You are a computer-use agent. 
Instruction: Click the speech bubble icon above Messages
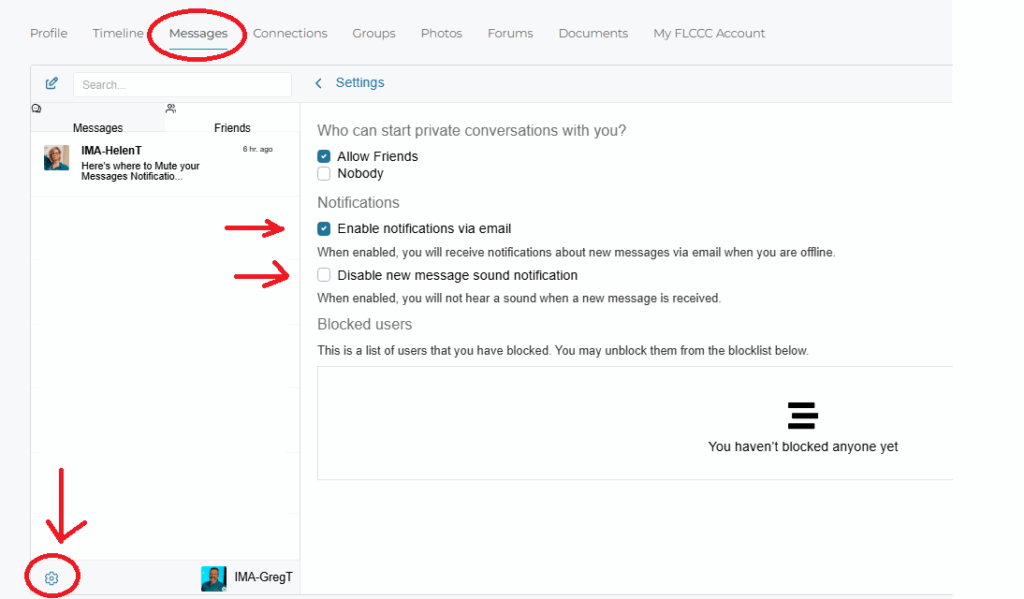(x=37, y=108)
